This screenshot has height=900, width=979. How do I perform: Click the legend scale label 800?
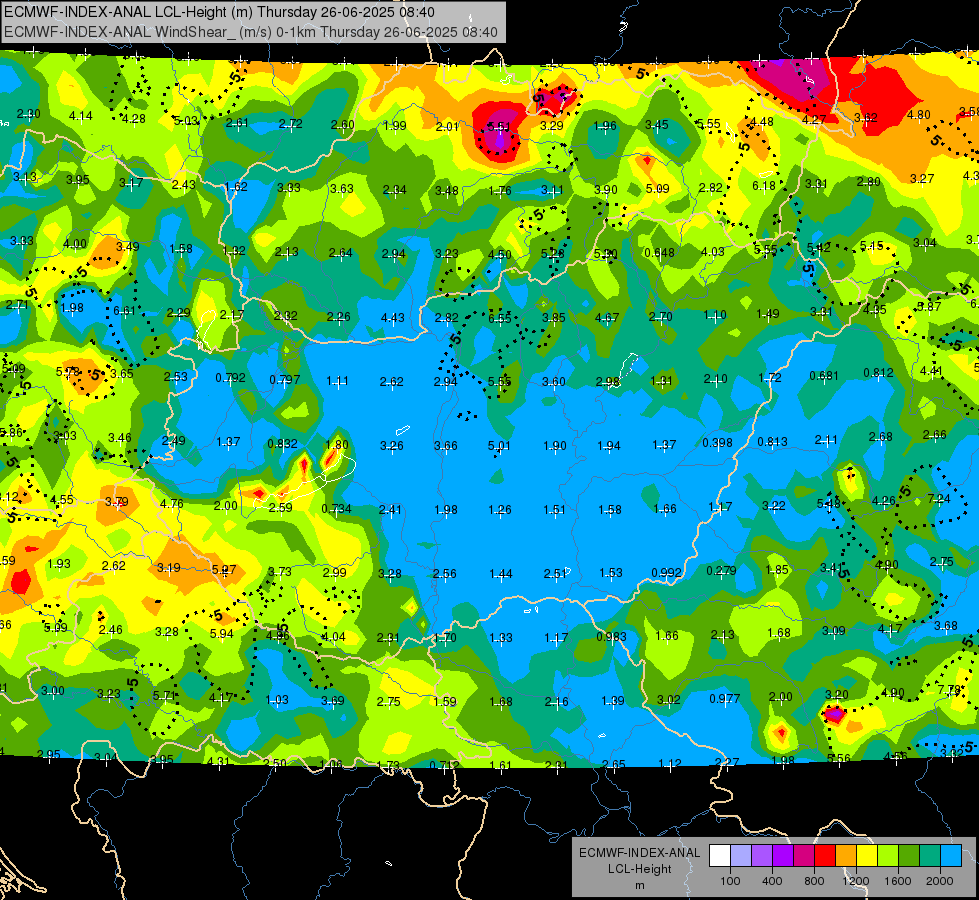[814, 881]
